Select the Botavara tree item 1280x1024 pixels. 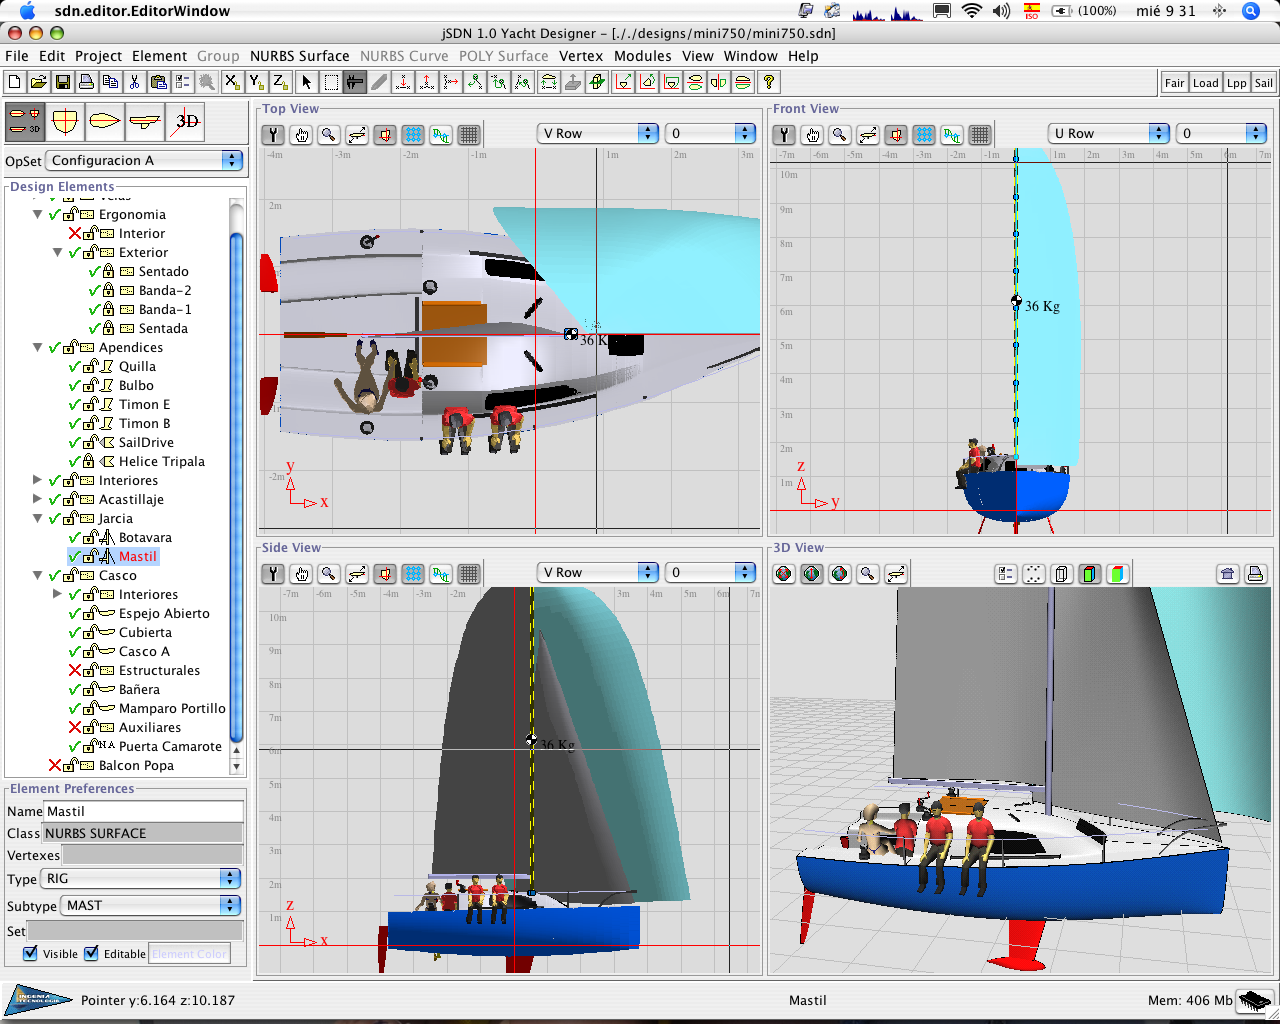point(145,537)
